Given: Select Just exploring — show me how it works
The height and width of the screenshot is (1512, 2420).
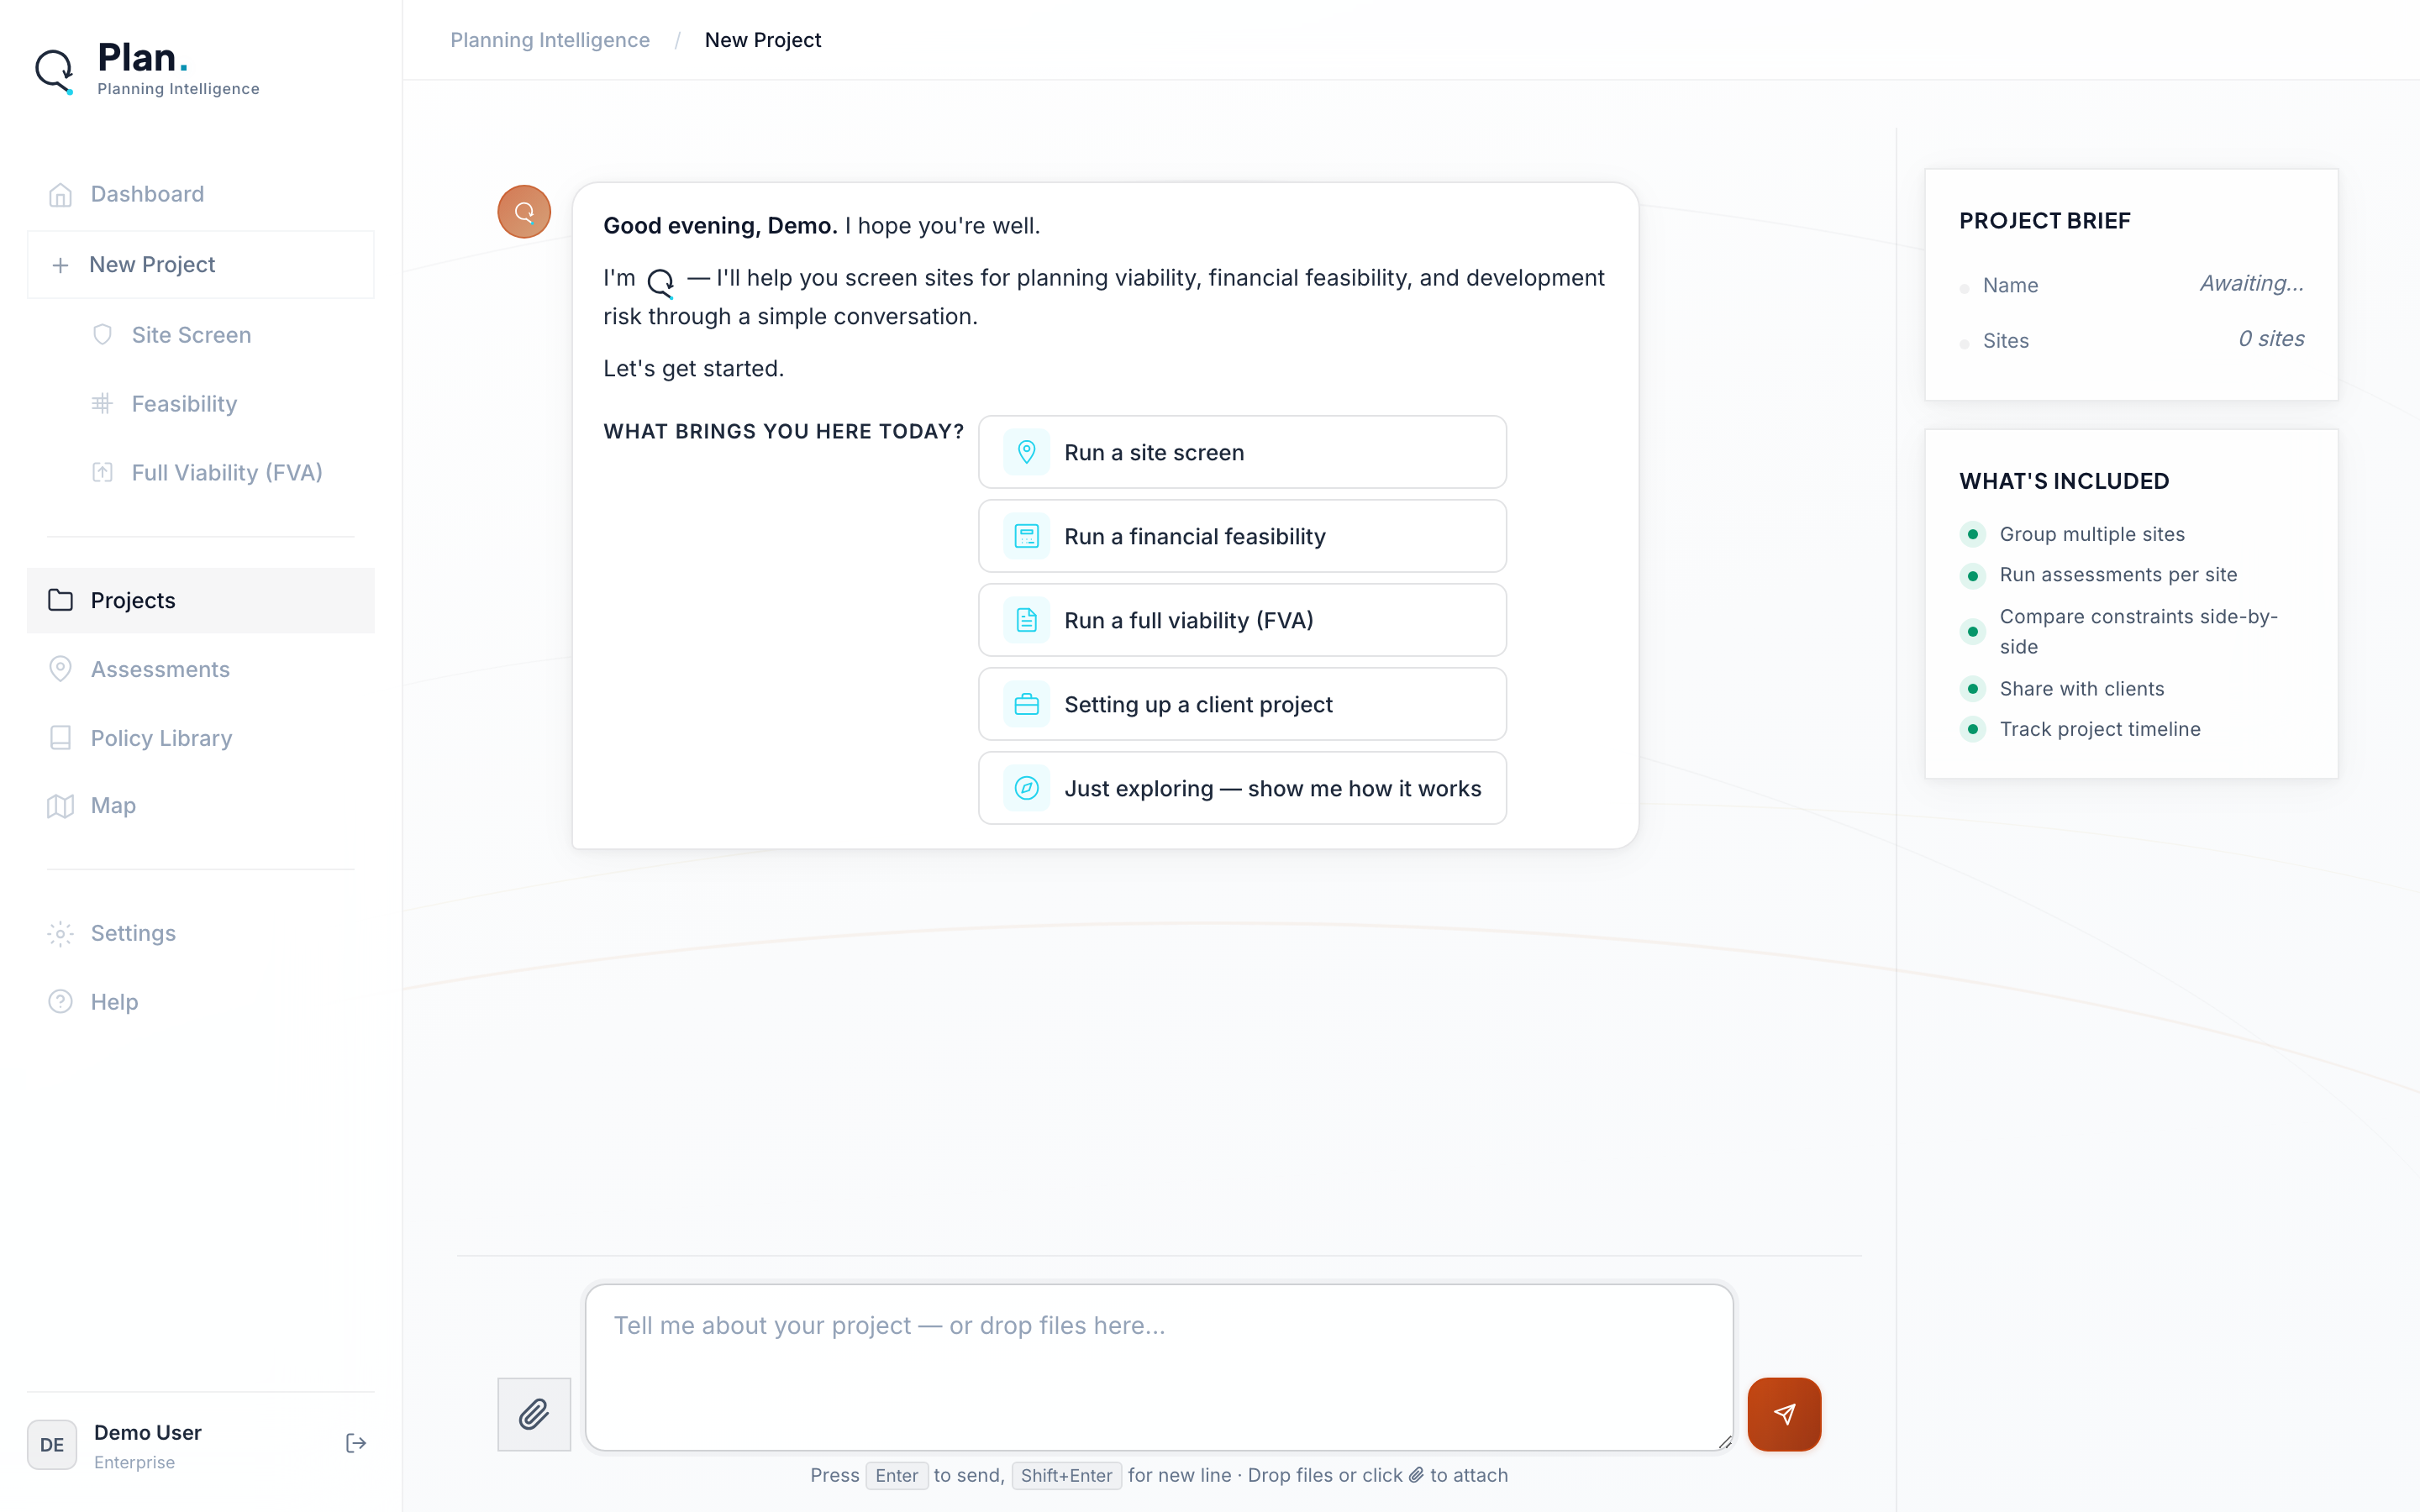Looking at the screenshot, I should (x=1241, y=788).
